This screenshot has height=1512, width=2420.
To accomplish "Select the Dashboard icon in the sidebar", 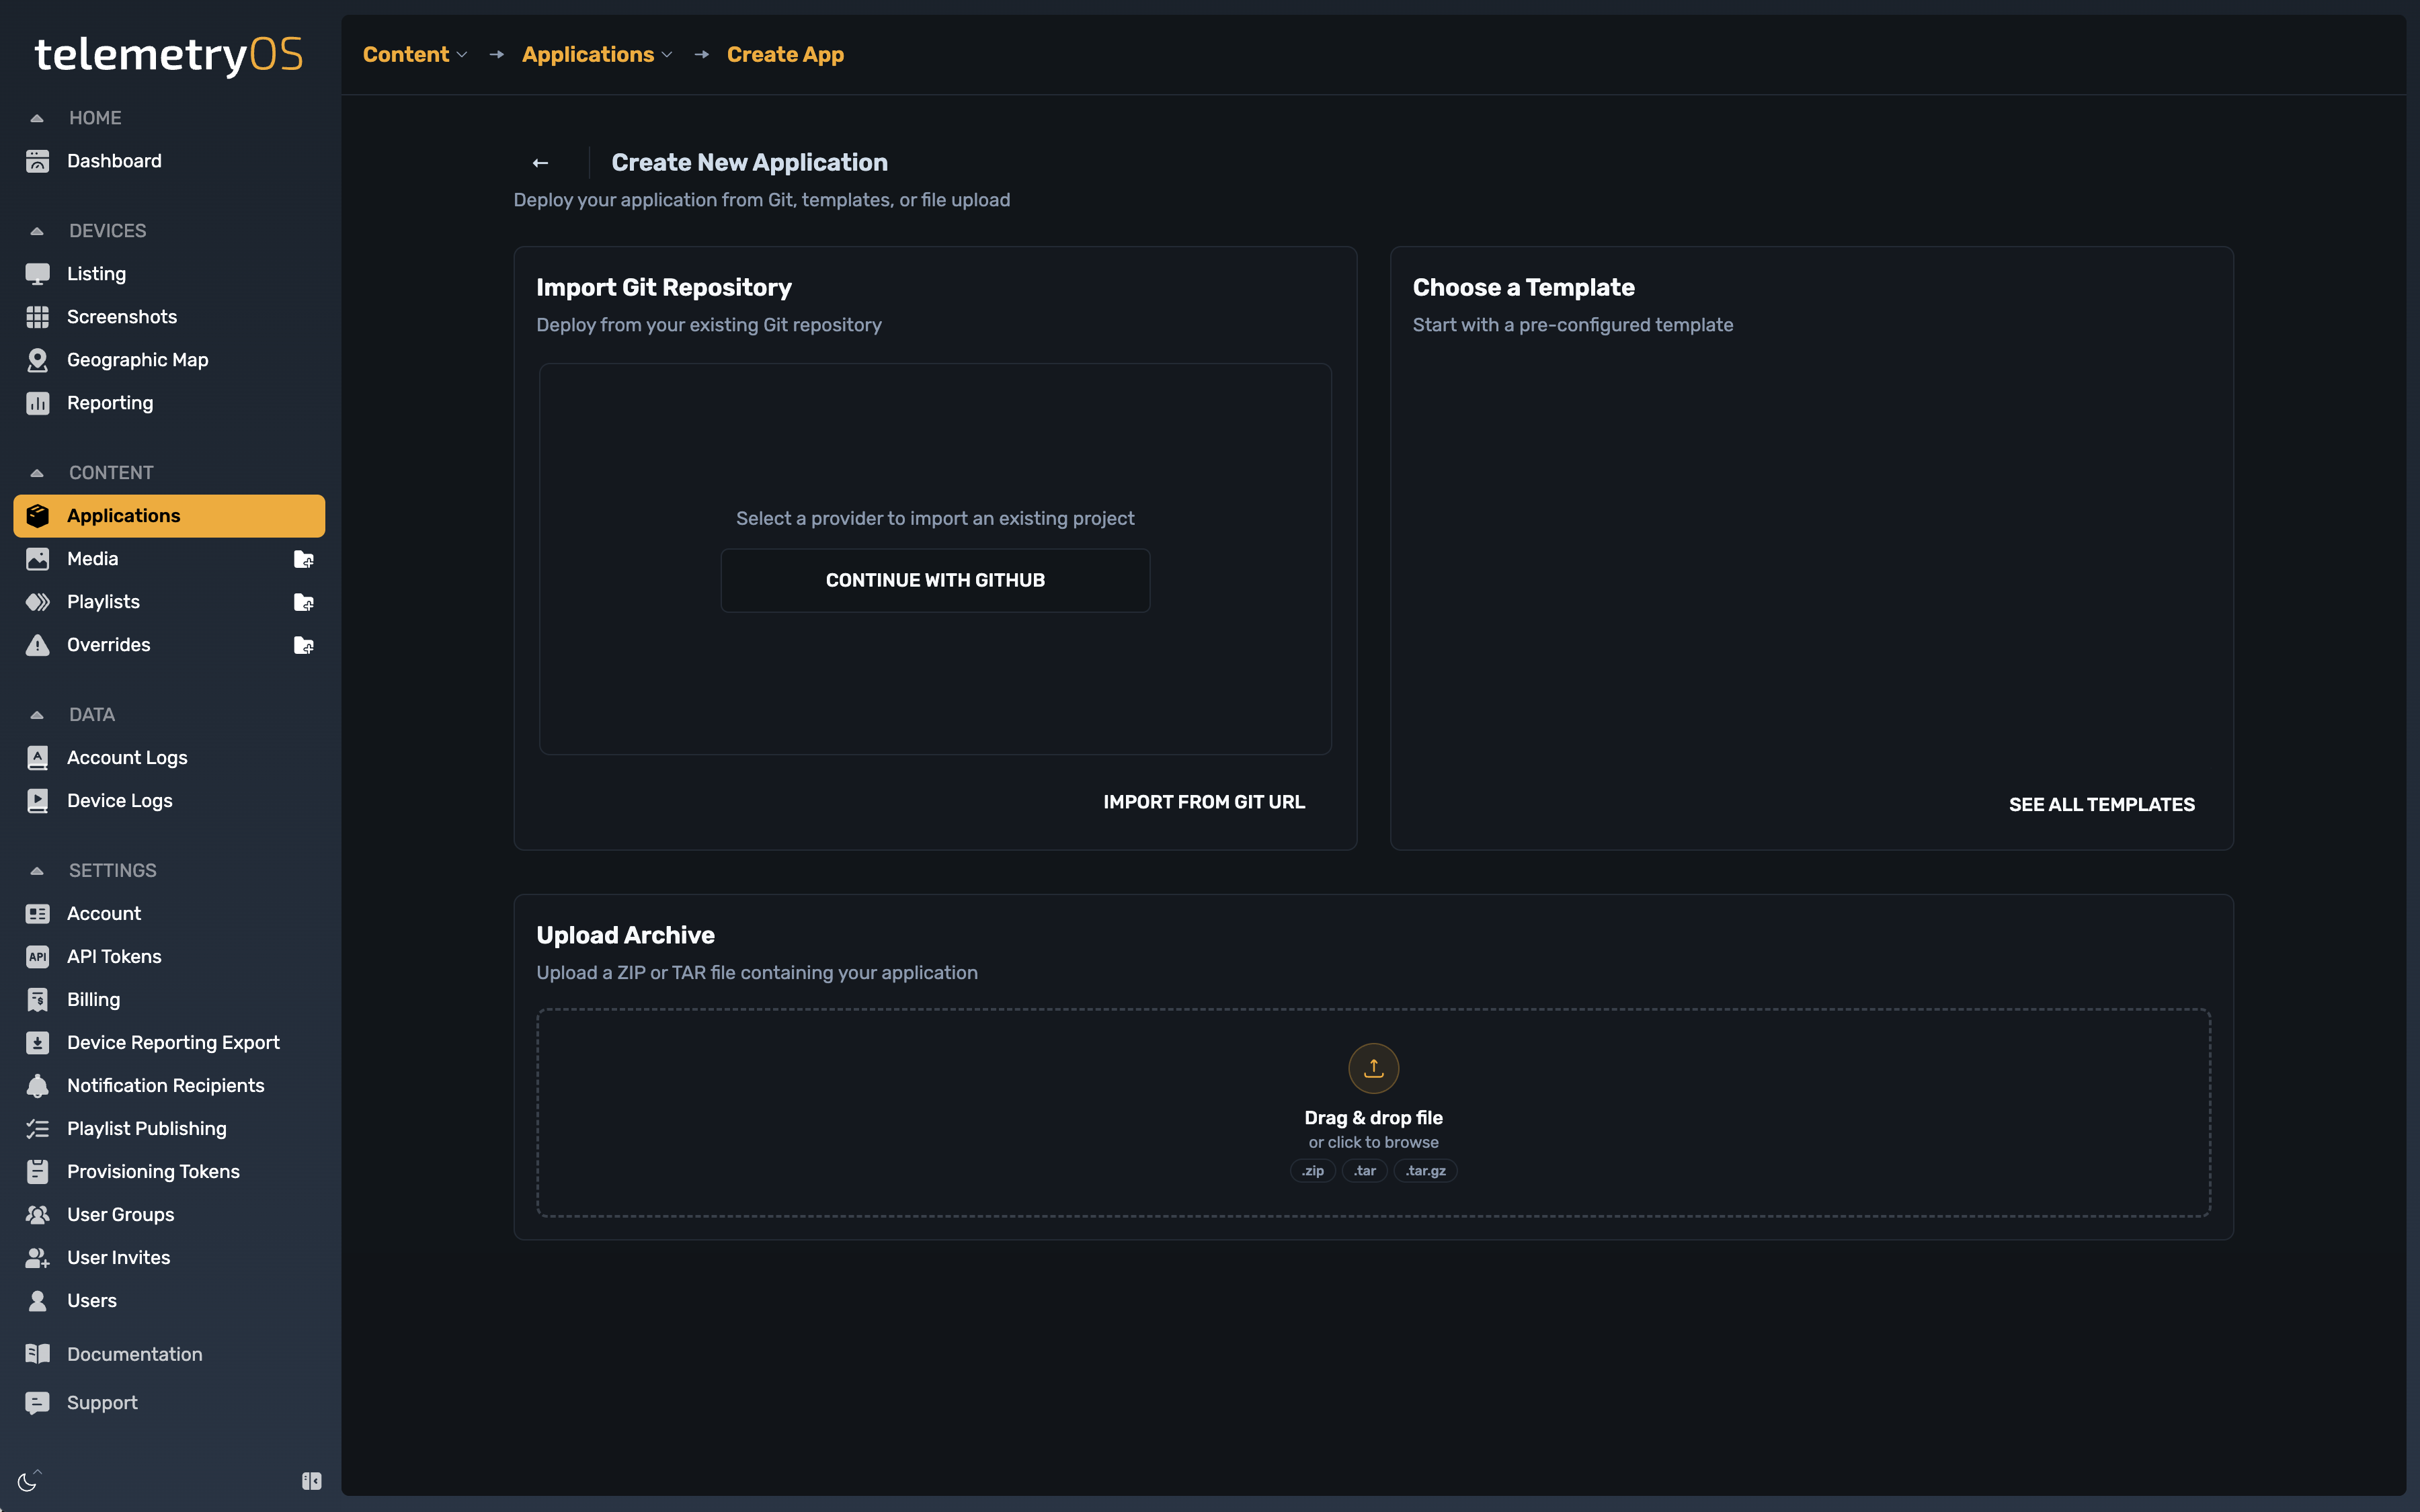I will [38, 160].
